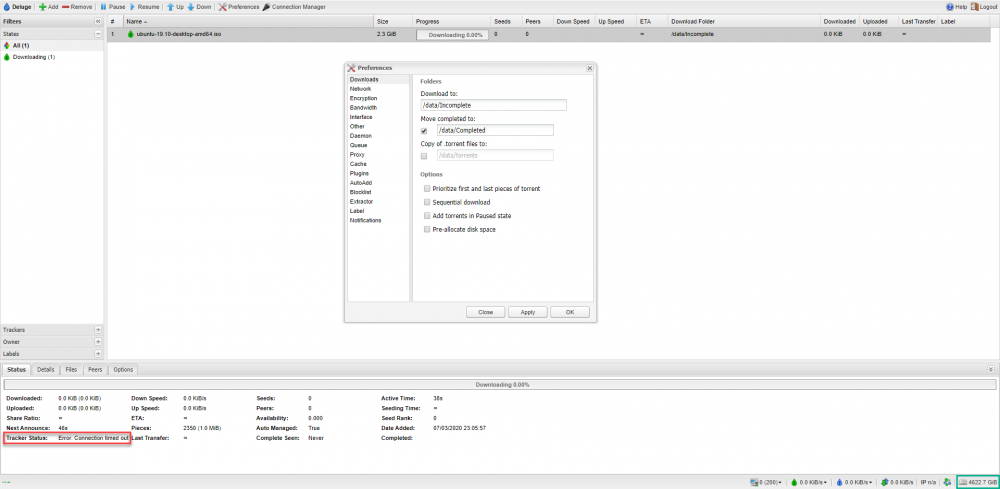1000x489 pixels.
Task: Expand the Labels filter section
Action: (x=98, y=353)
